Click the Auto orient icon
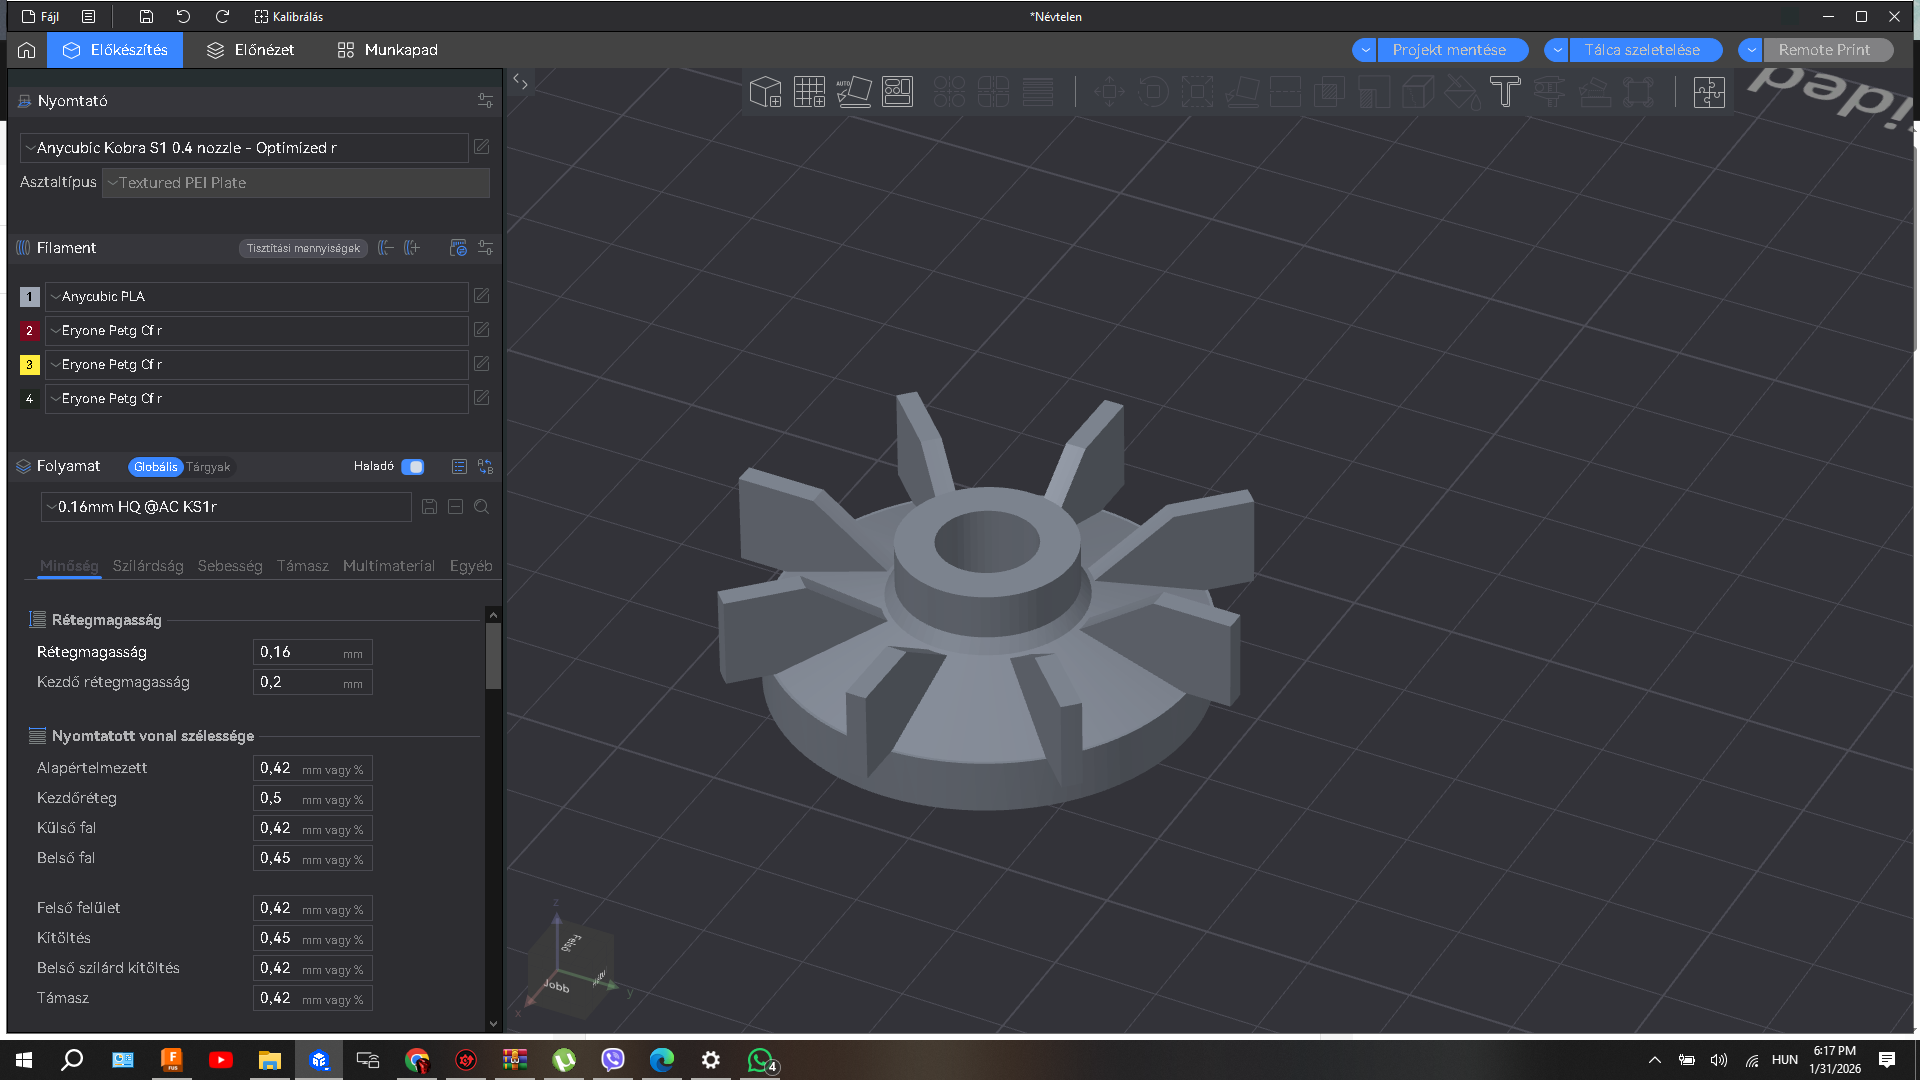1920x1080 pixels. 853,92
